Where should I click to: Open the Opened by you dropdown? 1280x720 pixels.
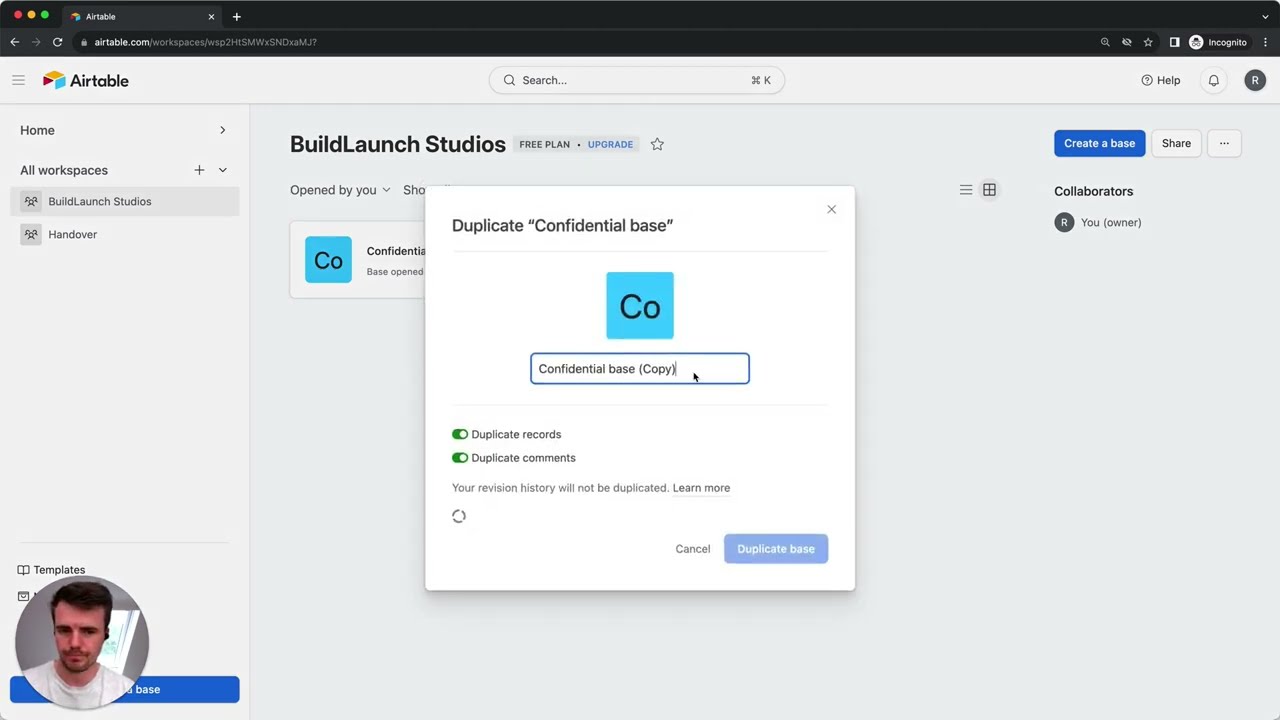point(340,190)
